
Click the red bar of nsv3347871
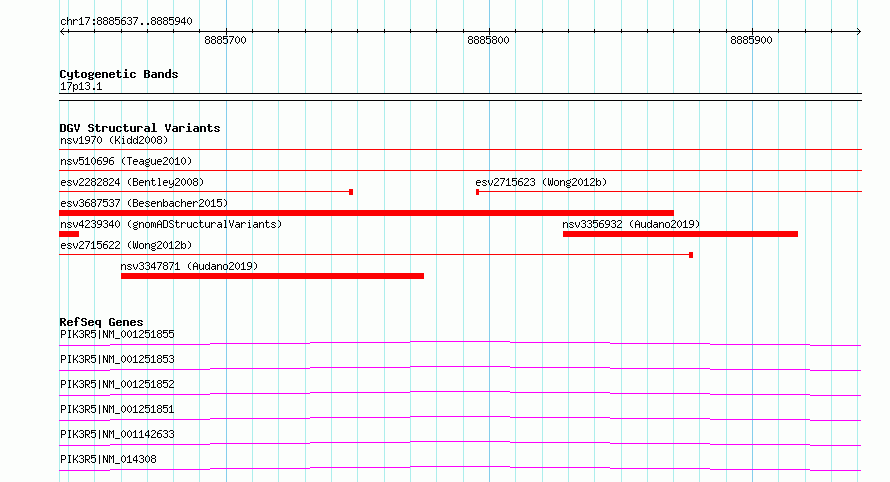(x=272, y=276)
